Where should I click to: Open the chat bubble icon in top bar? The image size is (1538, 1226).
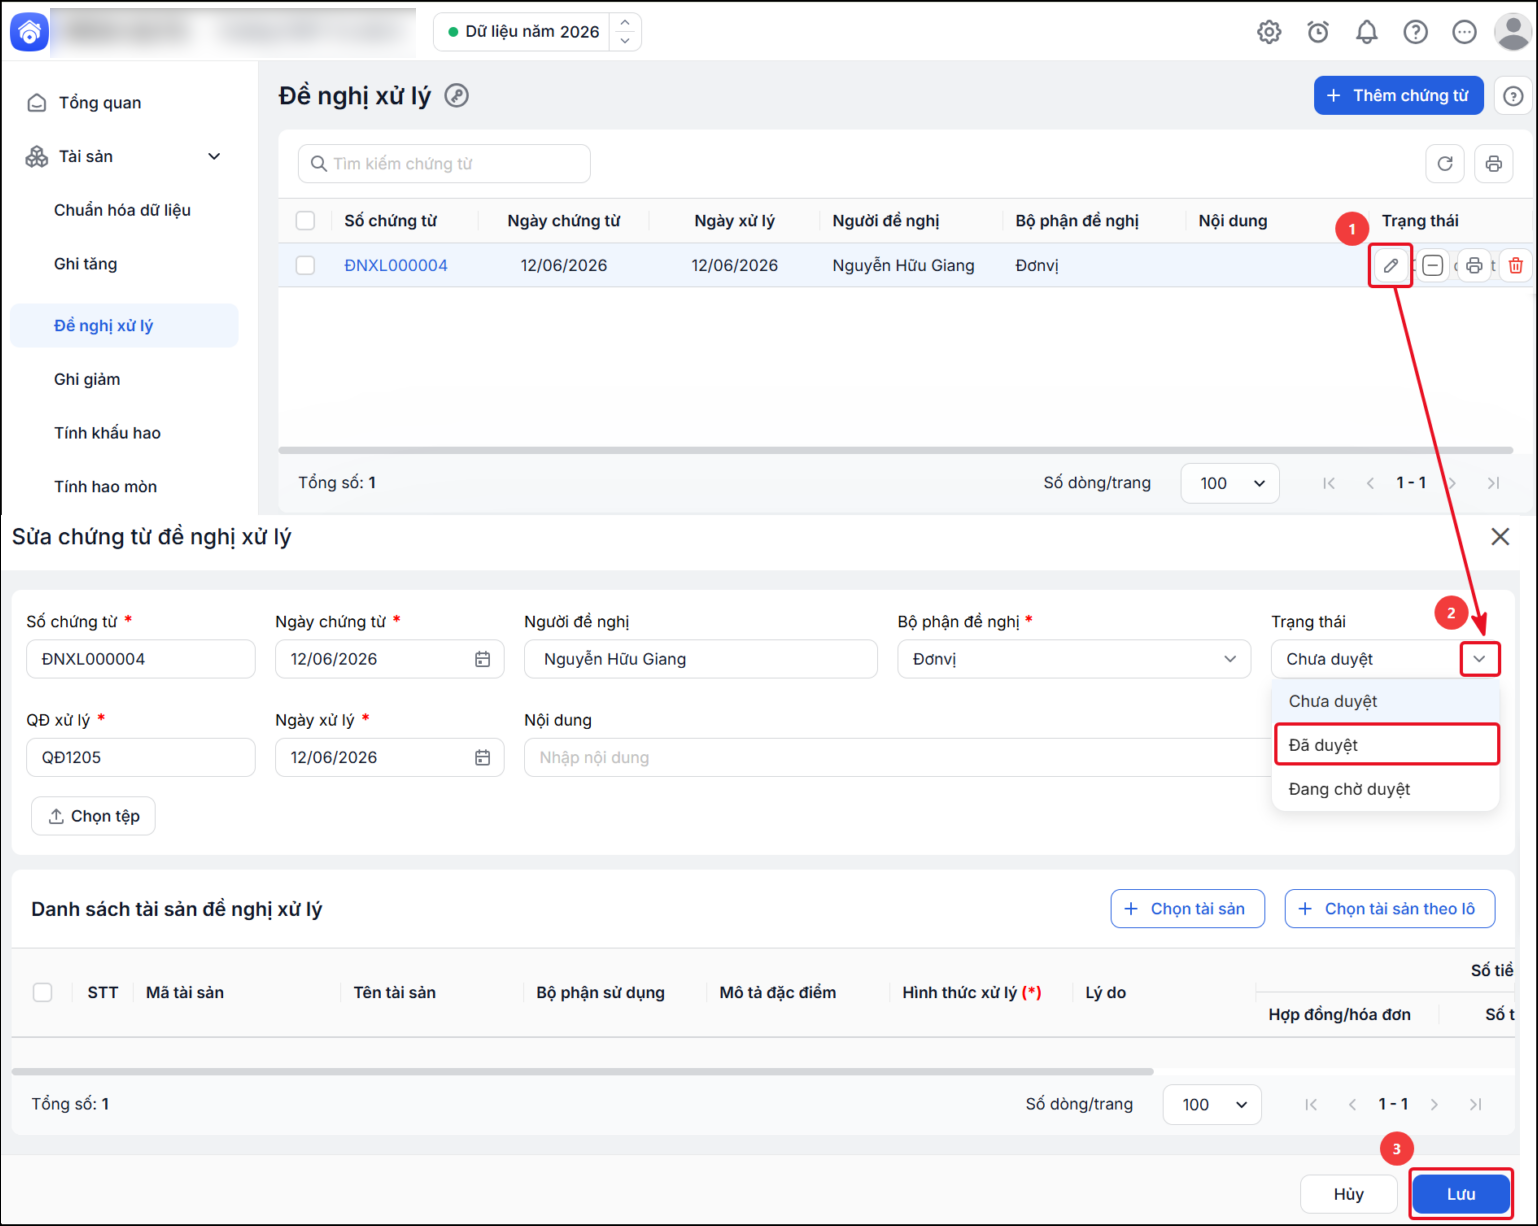[x=1464, y=32]
